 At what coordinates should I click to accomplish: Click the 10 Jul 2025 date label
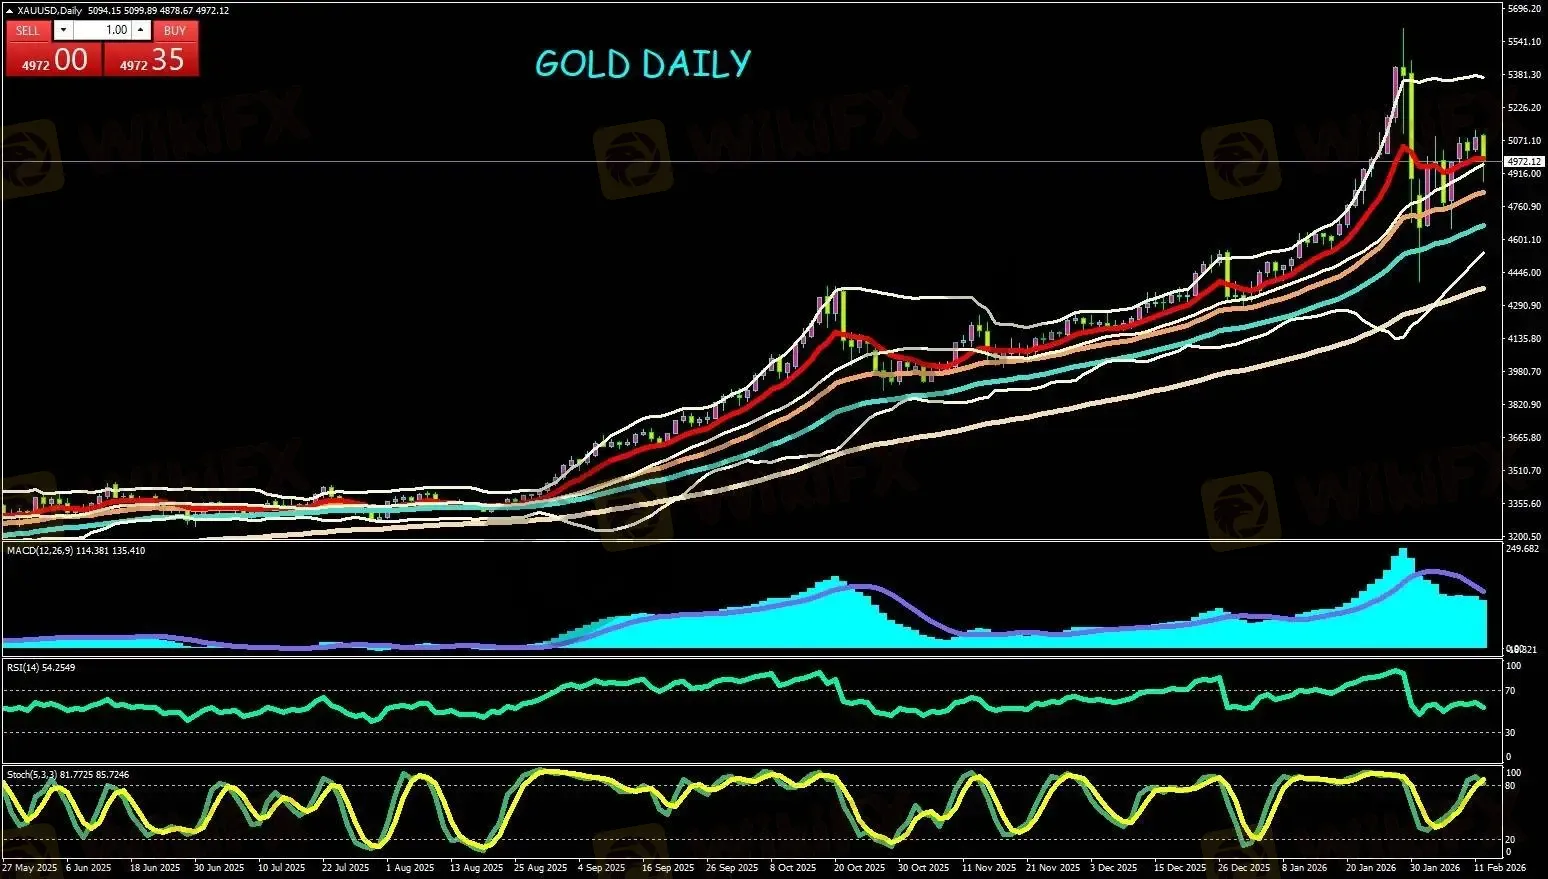coord(282,868)
